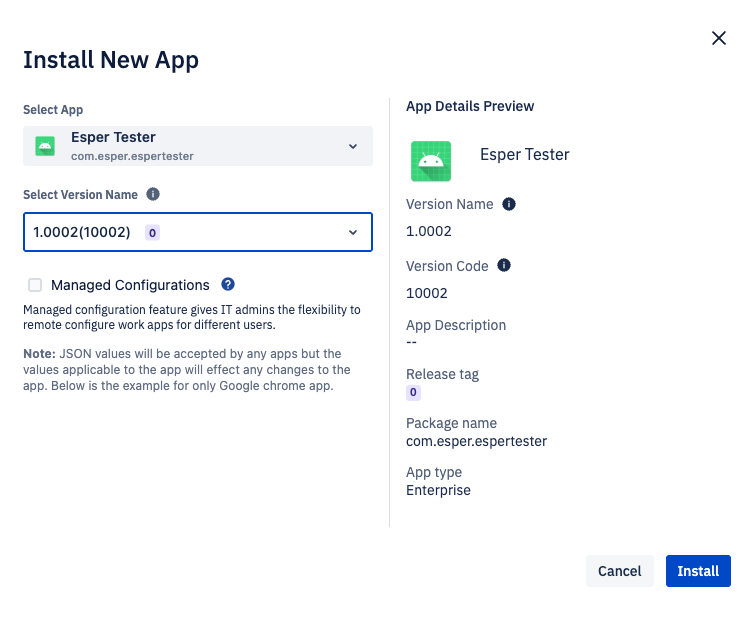Image resolution: width=754 pixels, height=621 pixels.
Task: Open the Managed Configurations help icon
Action: [x=228, y=284]
